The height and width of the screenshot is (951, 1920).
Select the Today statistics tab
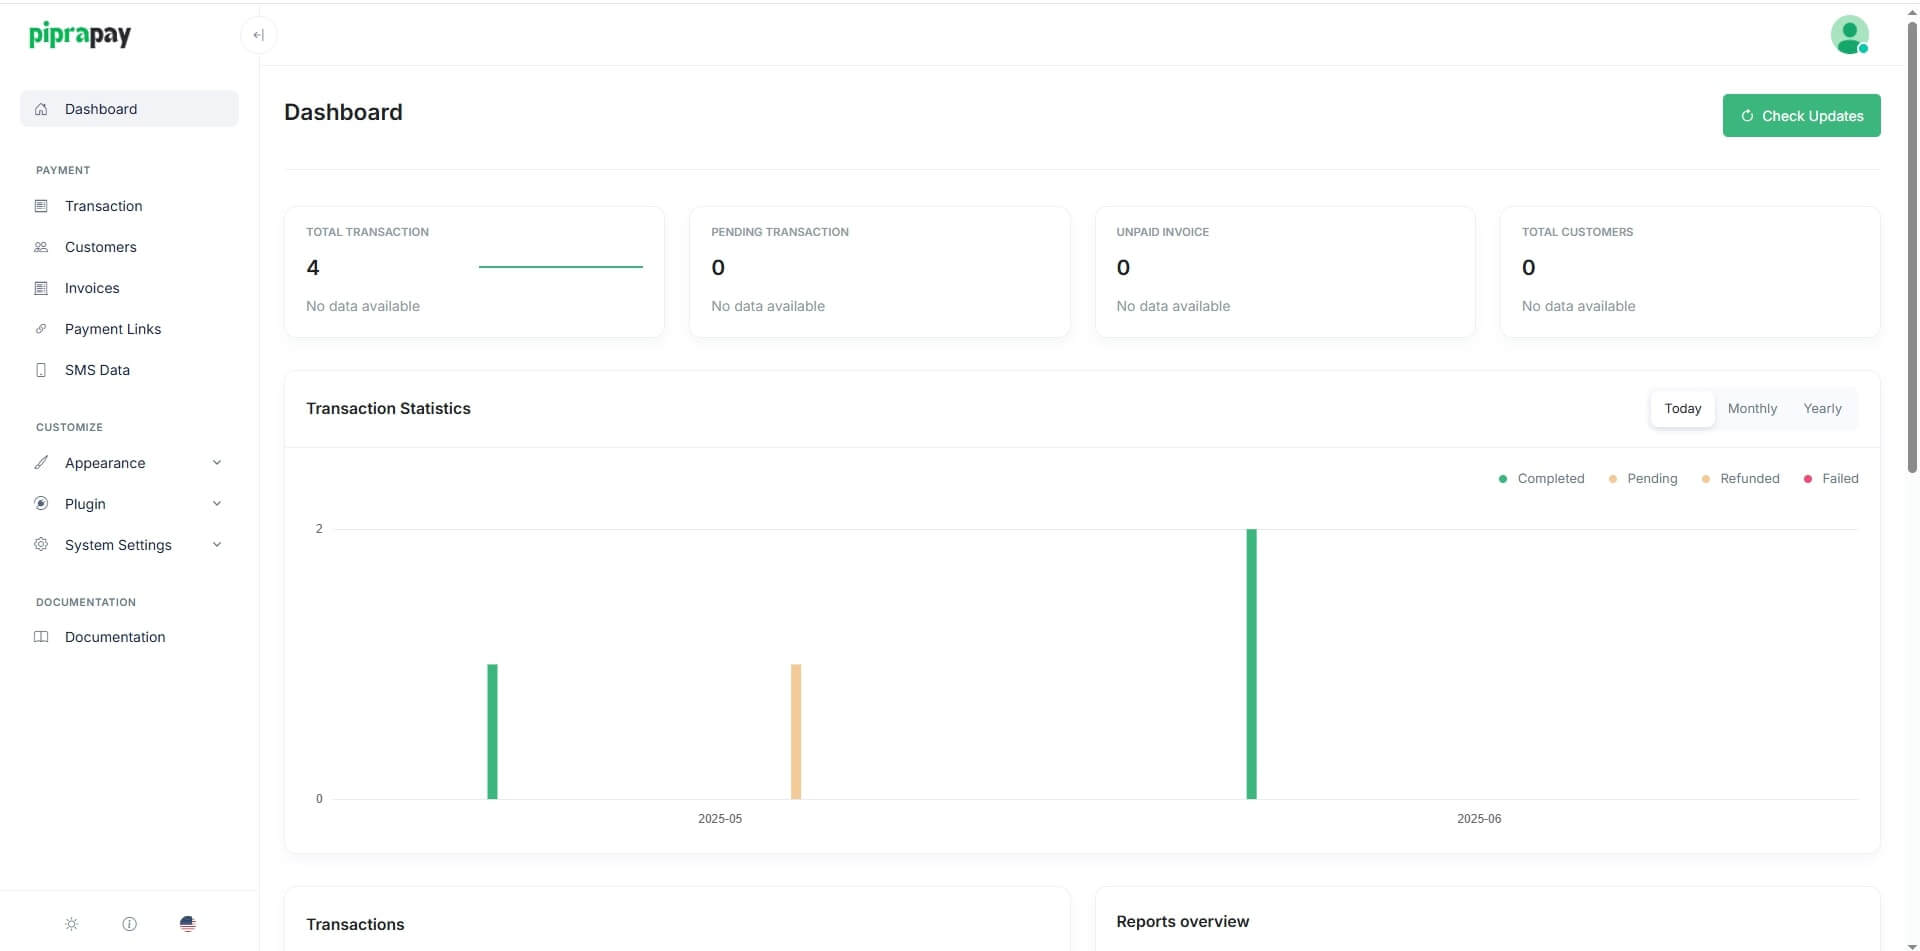[x=1682, y=409]
